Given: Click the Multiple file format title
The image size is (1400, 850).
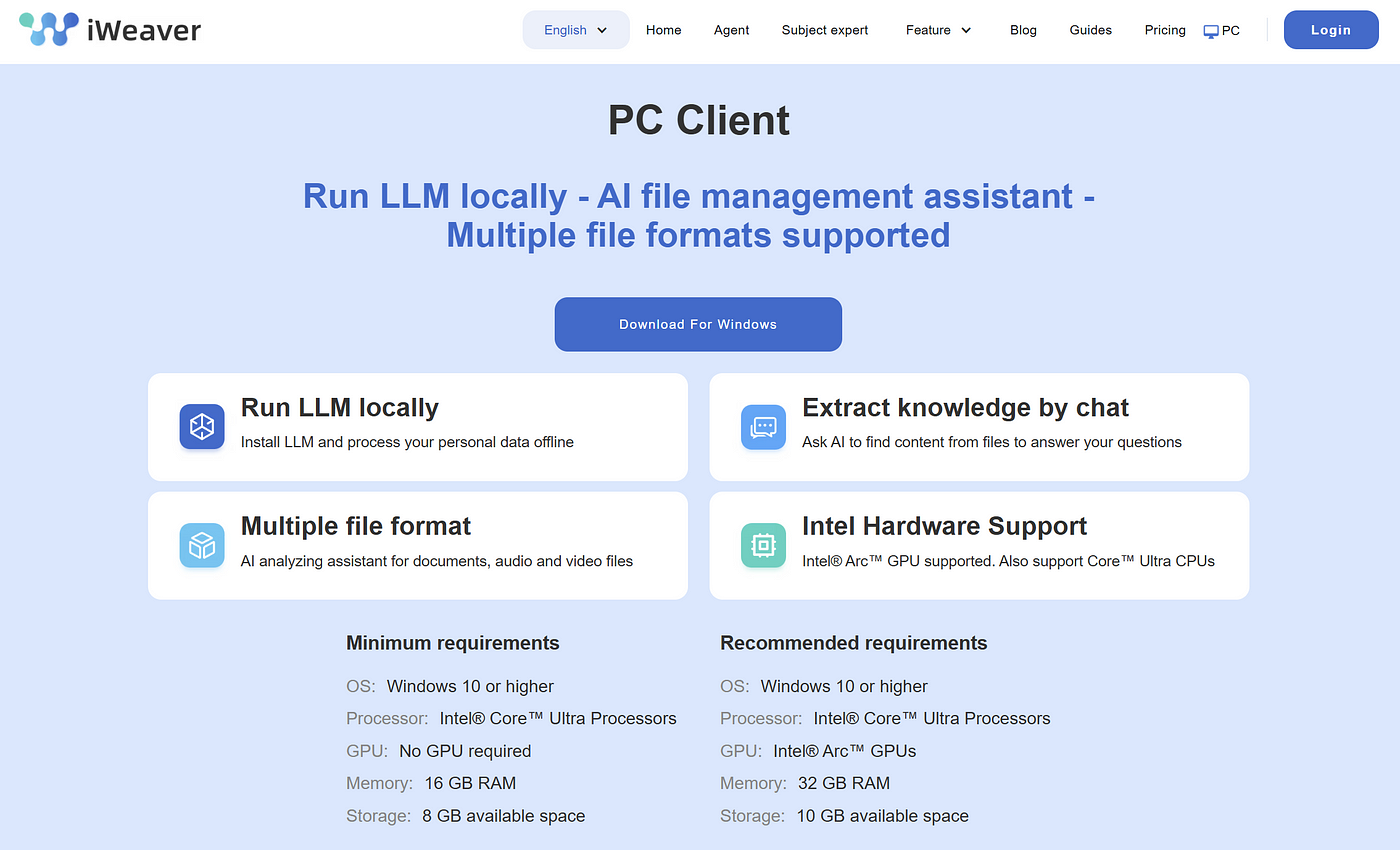Looking at the screenshot, I should pyautogui.click(x=356, y=525).
